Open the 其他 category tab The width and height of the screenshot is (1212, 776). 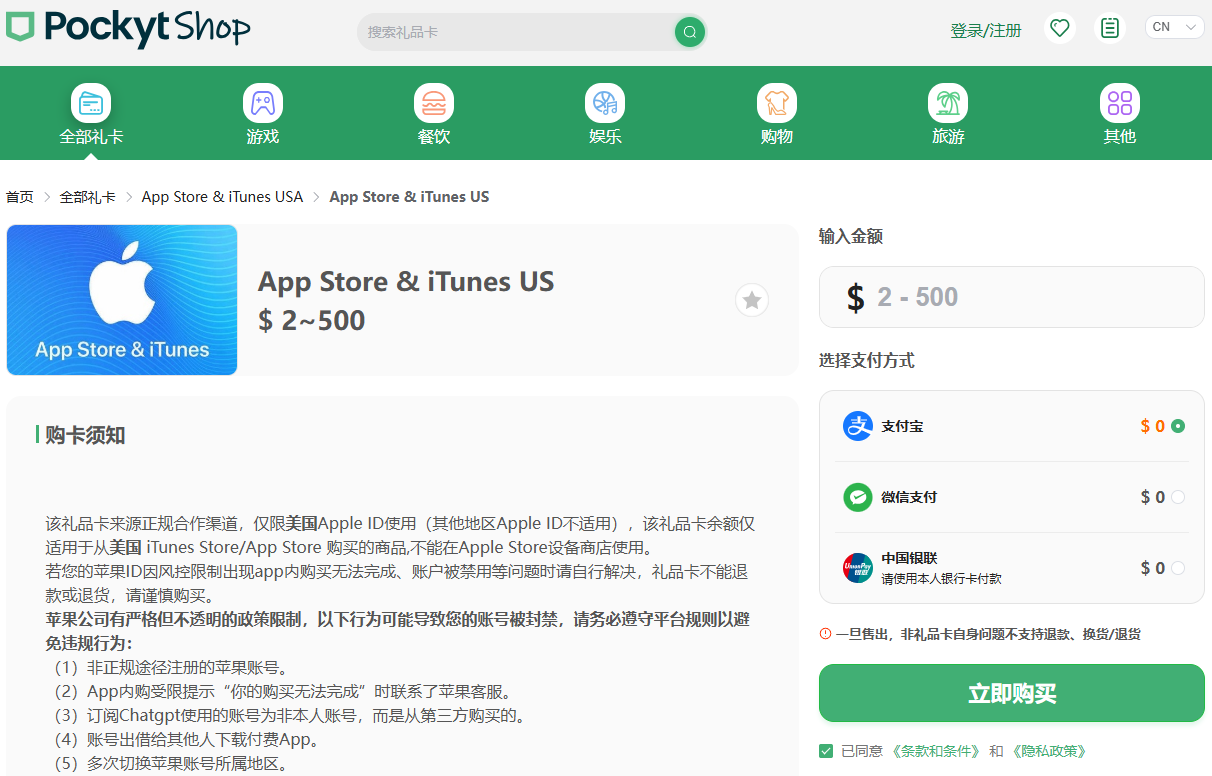pos(1120,115)
